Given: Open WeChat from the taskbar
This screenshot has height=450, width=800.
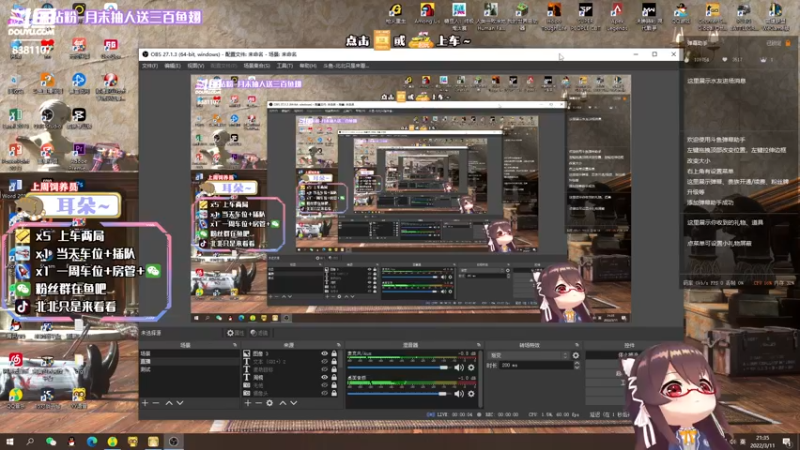Looking at the screenshot, I should coord(51,441).
